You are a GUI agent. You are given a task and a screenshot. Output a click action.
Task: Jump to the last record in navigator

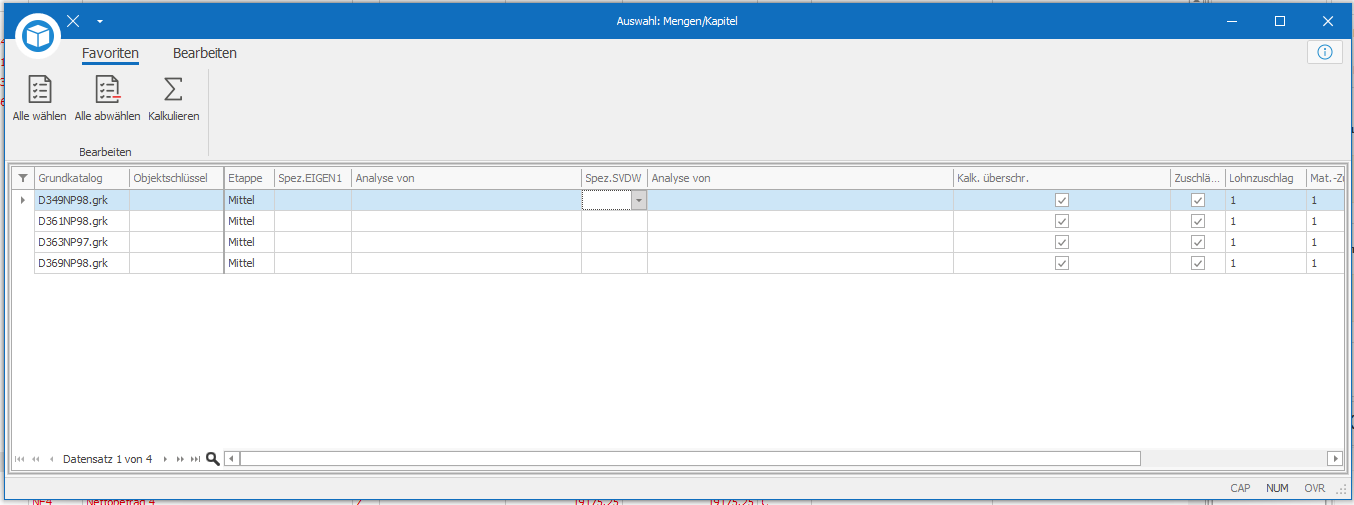(195, 459)
